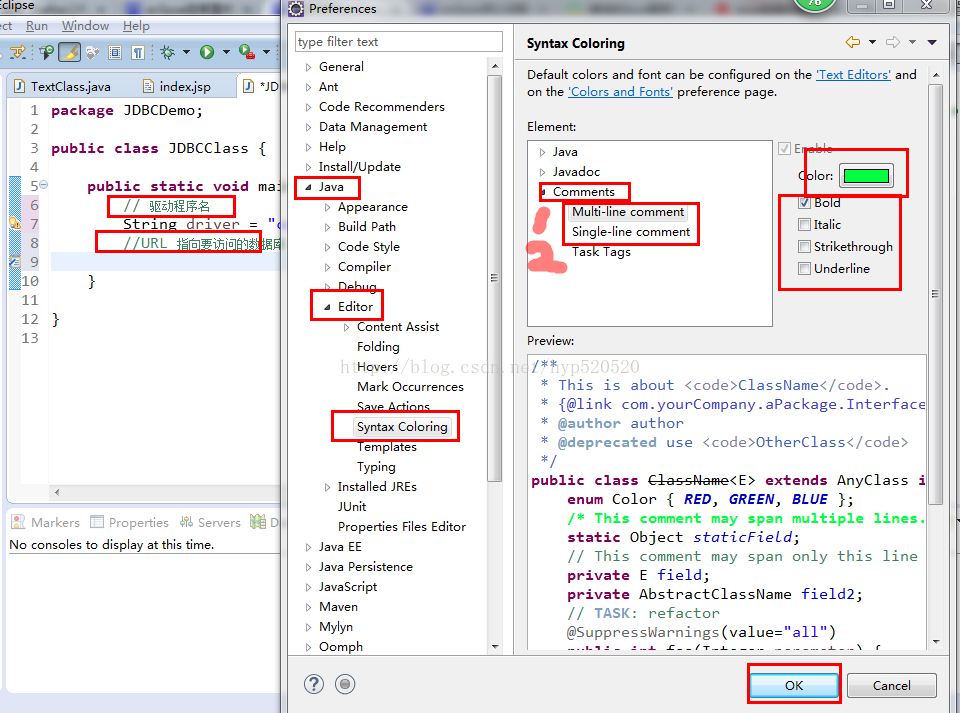
Task: Expand the Ant preferences node
Action: pyautogui.click(x=308, y=87)
